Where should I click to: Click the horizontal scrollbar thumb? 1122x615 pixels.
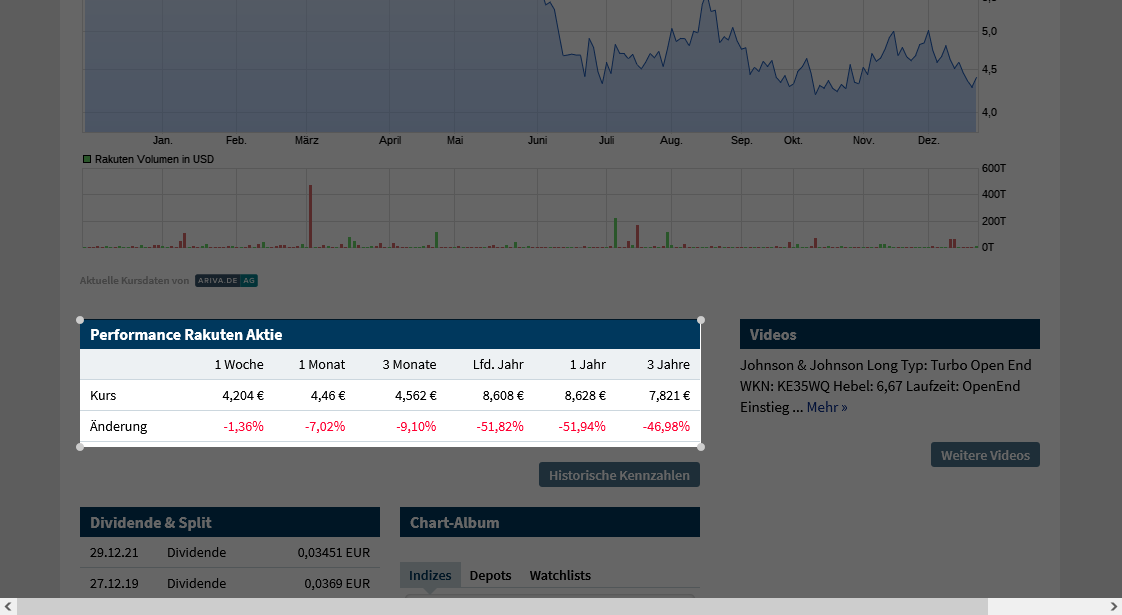click(502, 606)
